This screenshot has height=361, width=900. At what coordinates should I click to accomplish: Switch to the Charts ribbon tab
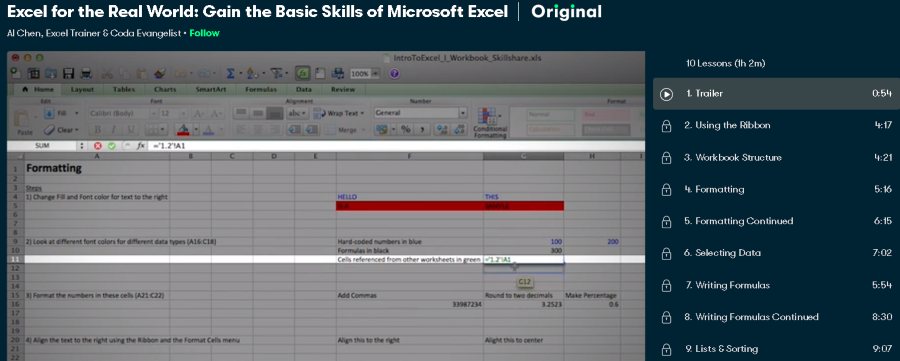165,90
